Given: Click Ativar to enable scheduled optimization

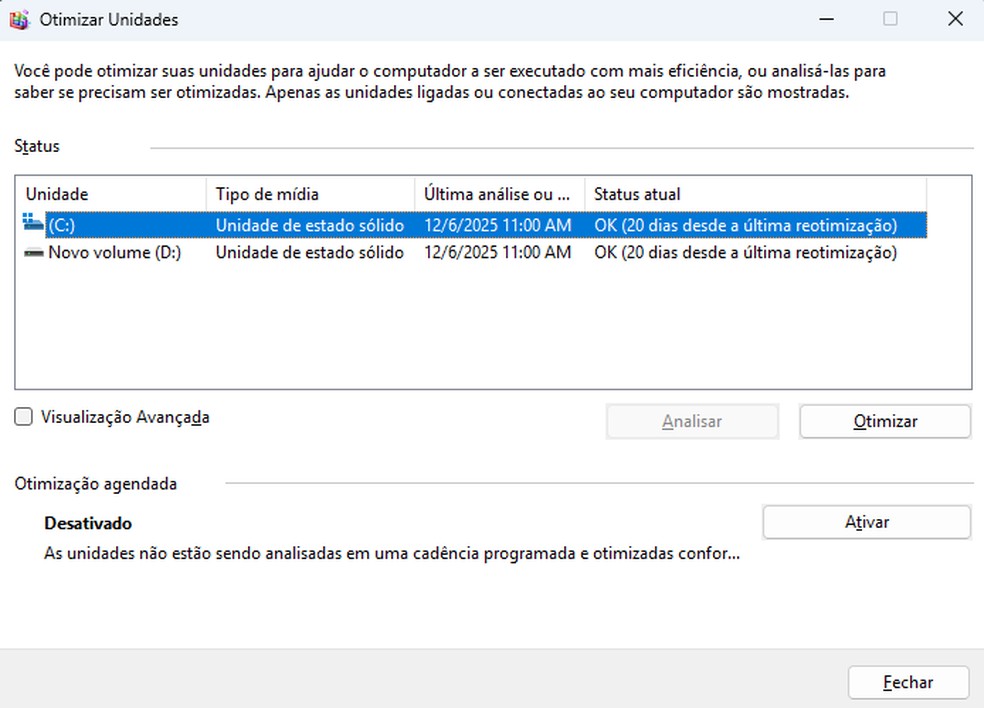Looking at the screenshot, I should (x=866, y=522).
